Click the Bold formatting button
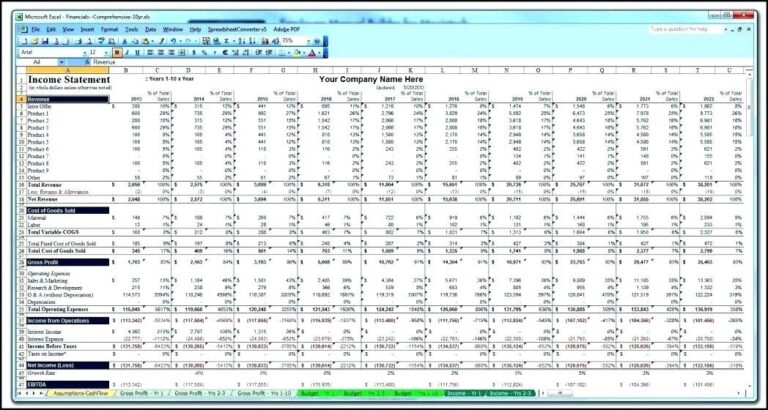 click(117, 52)
